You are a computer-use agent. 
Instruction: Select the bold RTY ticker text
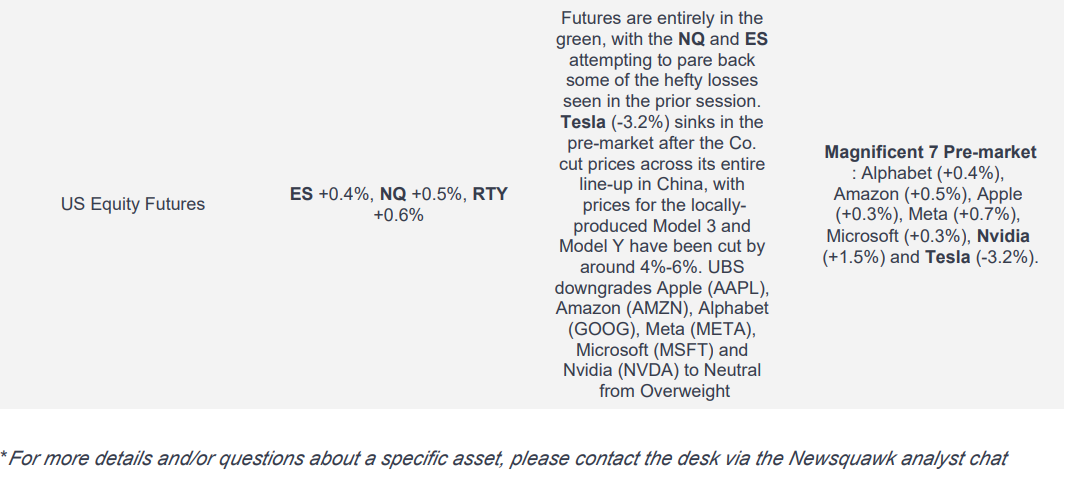[x=490, y=194]
